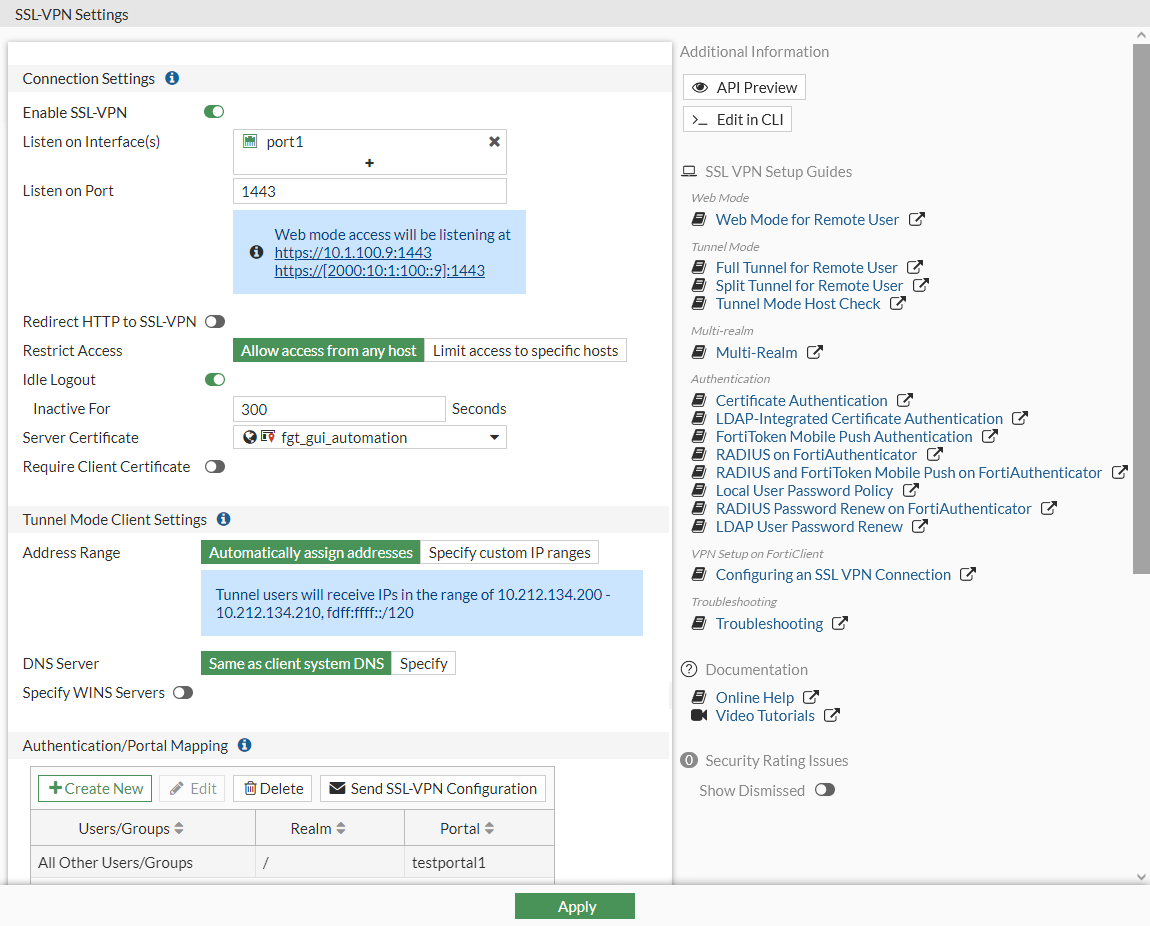Screen dimensions: 1150x926
Task: Open the Edit in CLI console icon
Action: (700, 118)
